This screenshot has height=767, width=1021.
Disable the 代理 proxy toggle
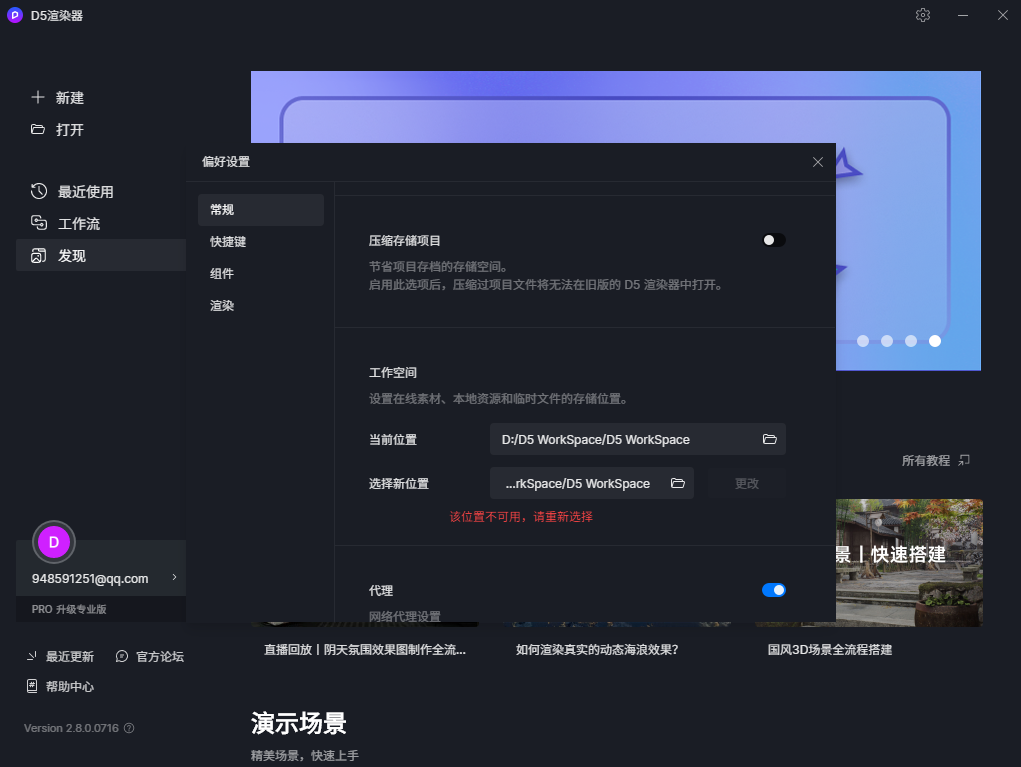(x=773, y=590)
